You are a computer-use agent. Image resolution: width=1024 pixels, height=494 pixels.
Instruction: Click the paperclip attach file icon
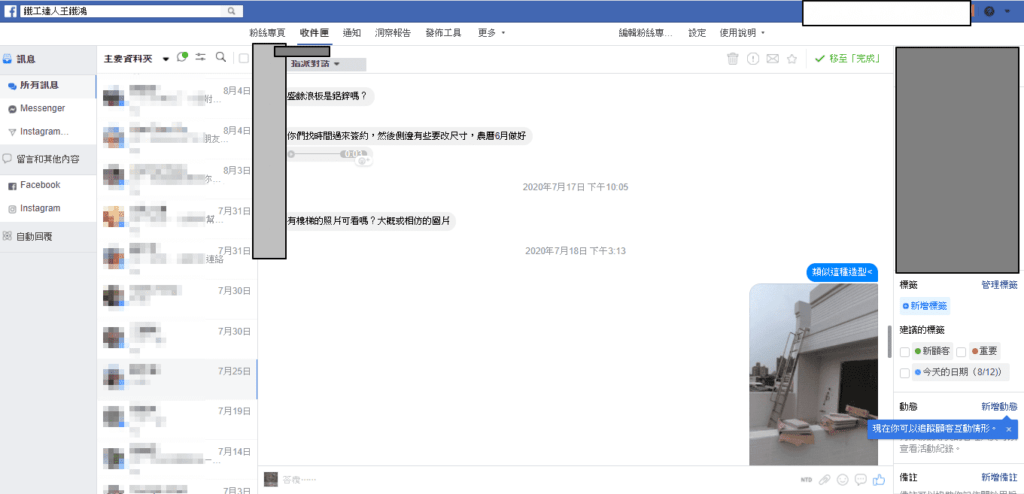pos(825,480)
